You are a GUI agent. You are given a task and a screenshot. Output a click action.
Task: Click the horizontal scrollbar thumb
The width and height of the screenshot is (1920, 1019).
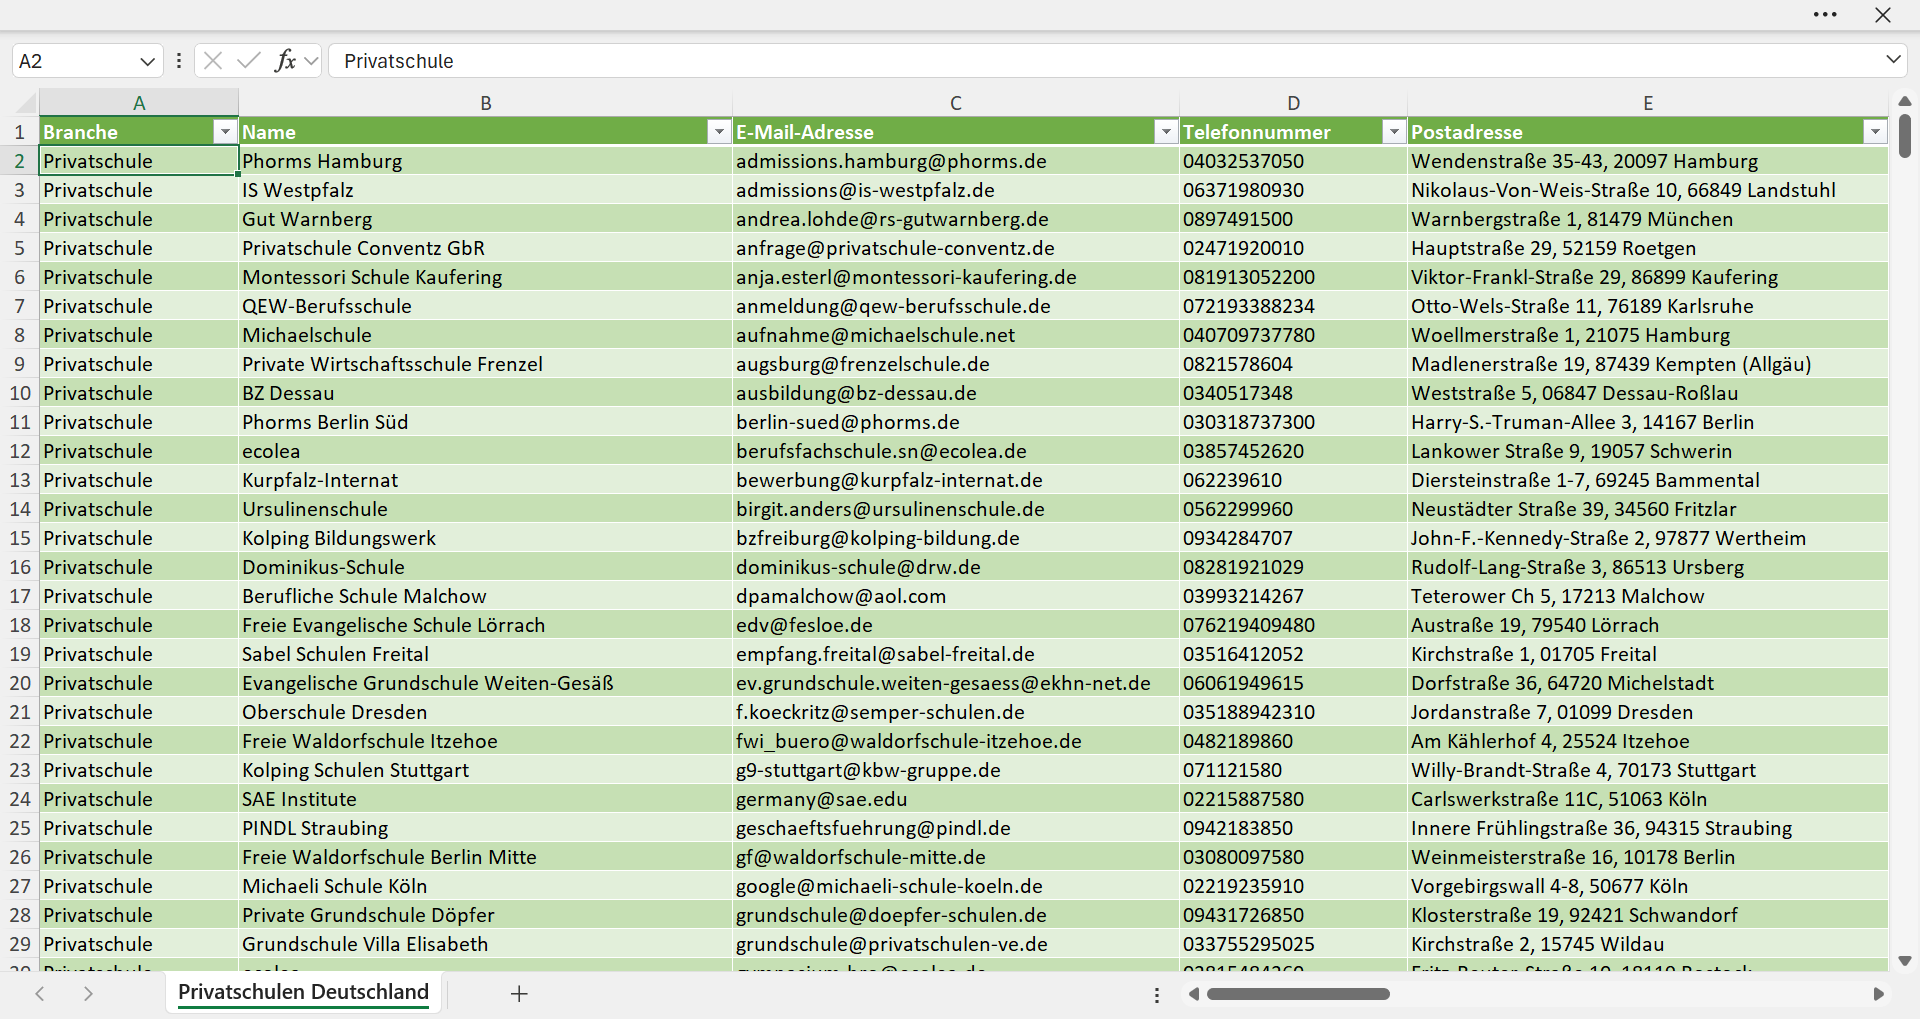[x=1298, y=994]
